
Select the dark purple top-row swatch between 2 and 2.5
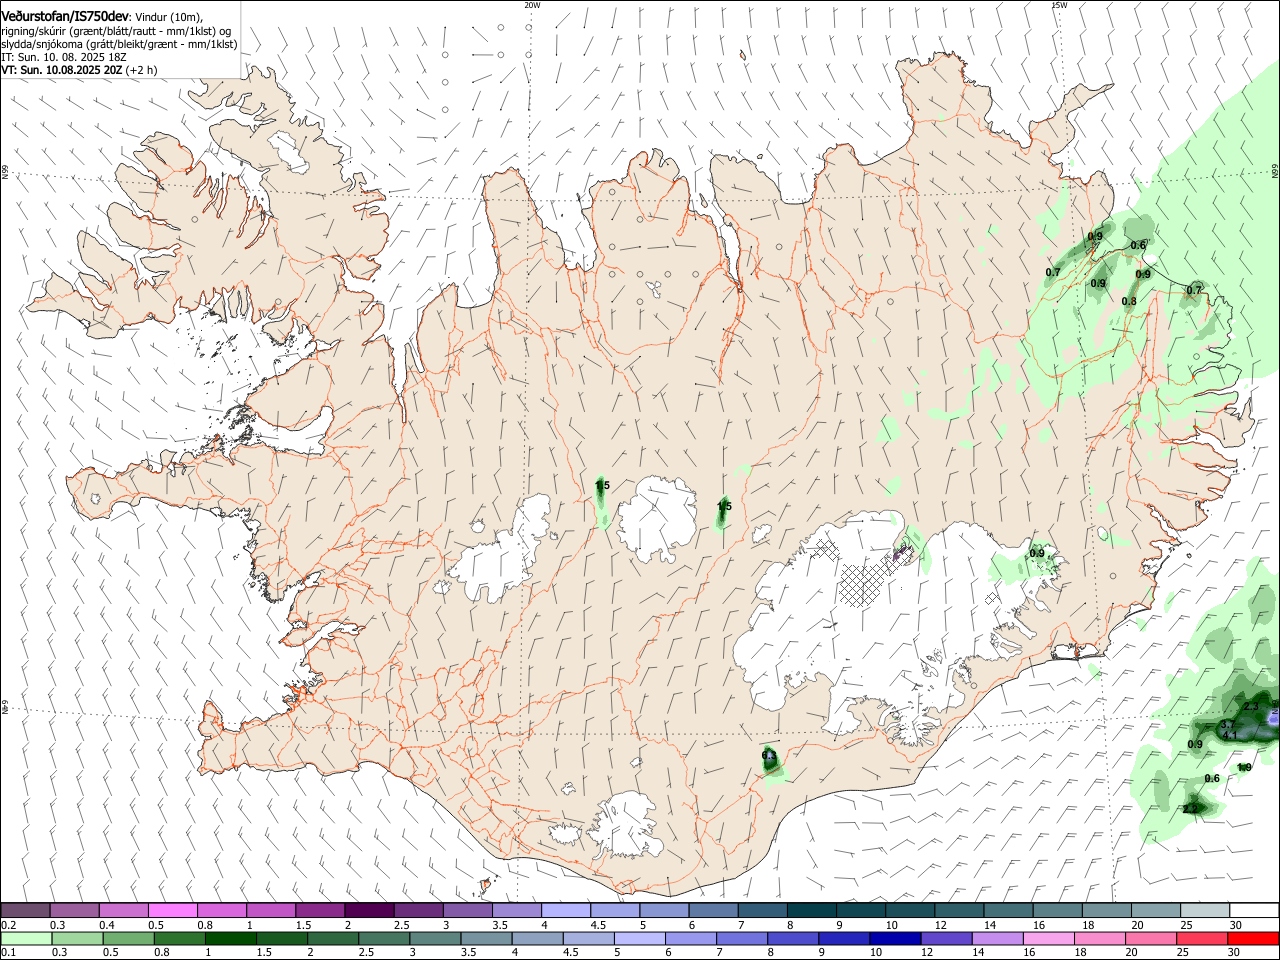point(369,911)
